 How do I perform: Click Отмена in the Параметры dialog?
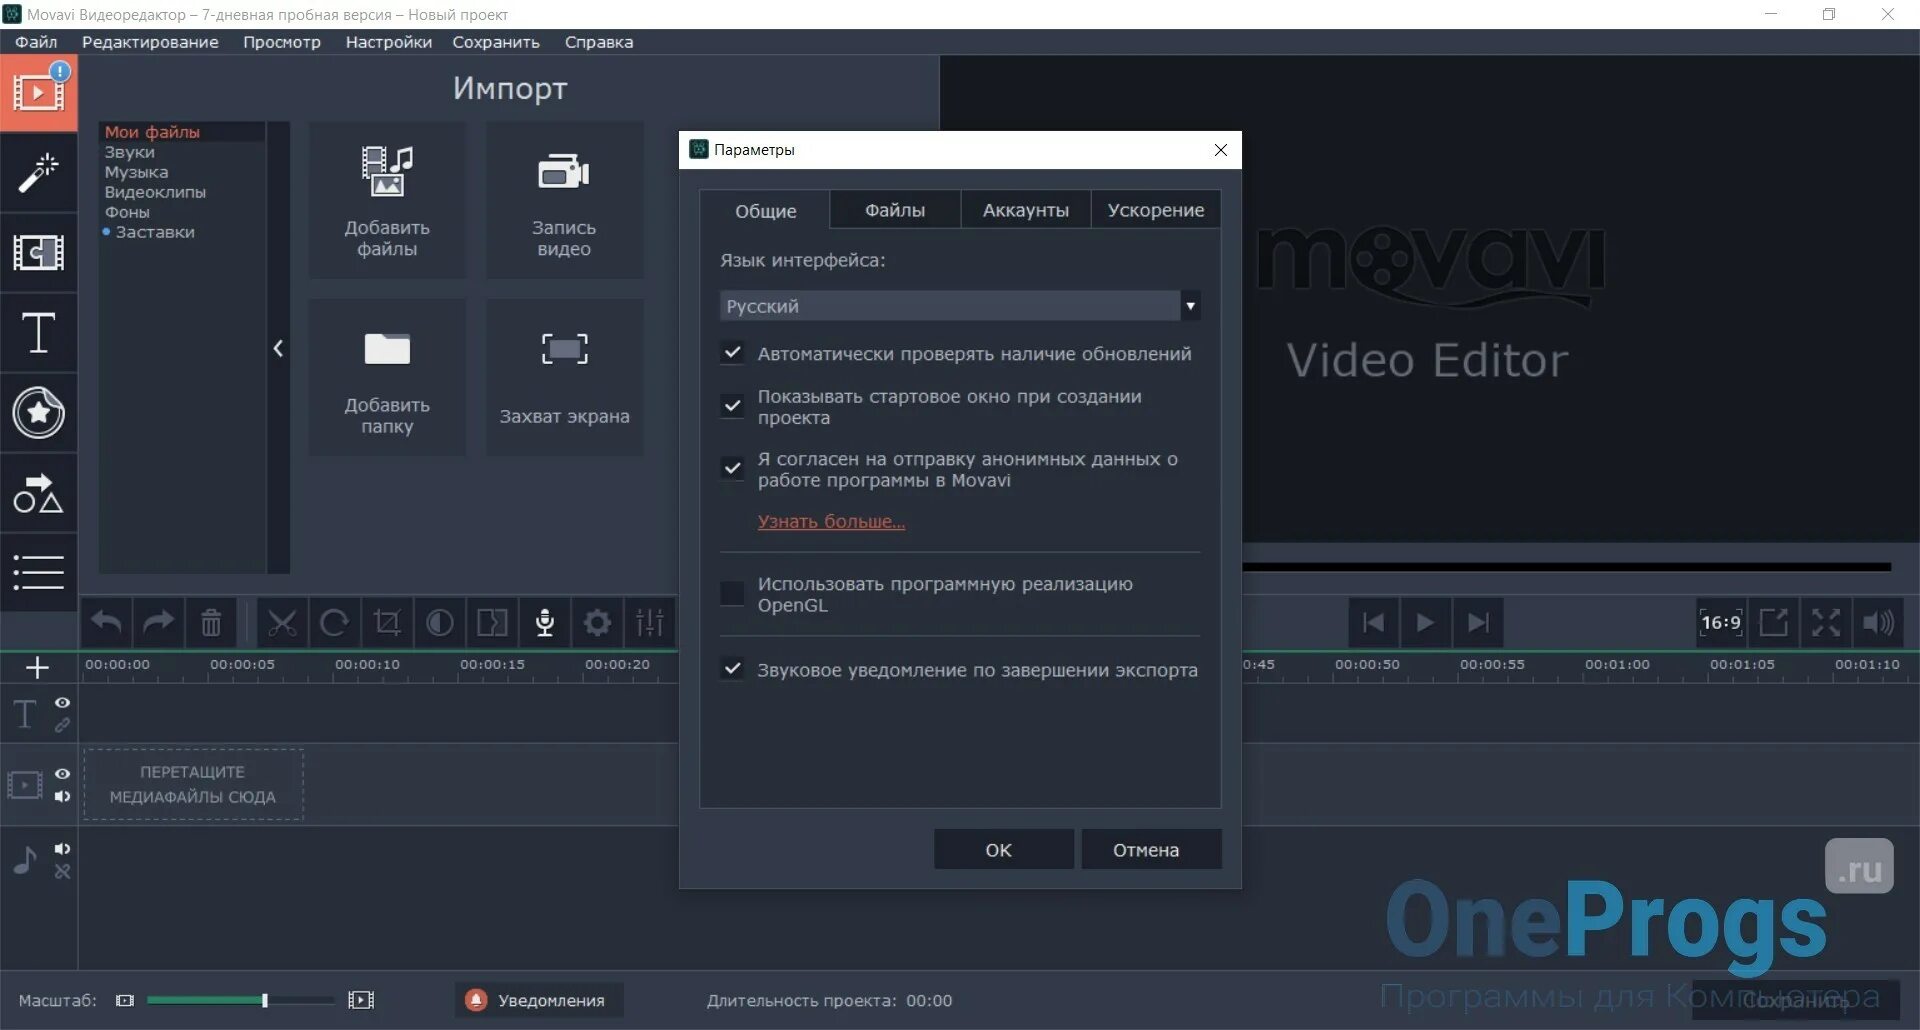tap(1151, 849)
